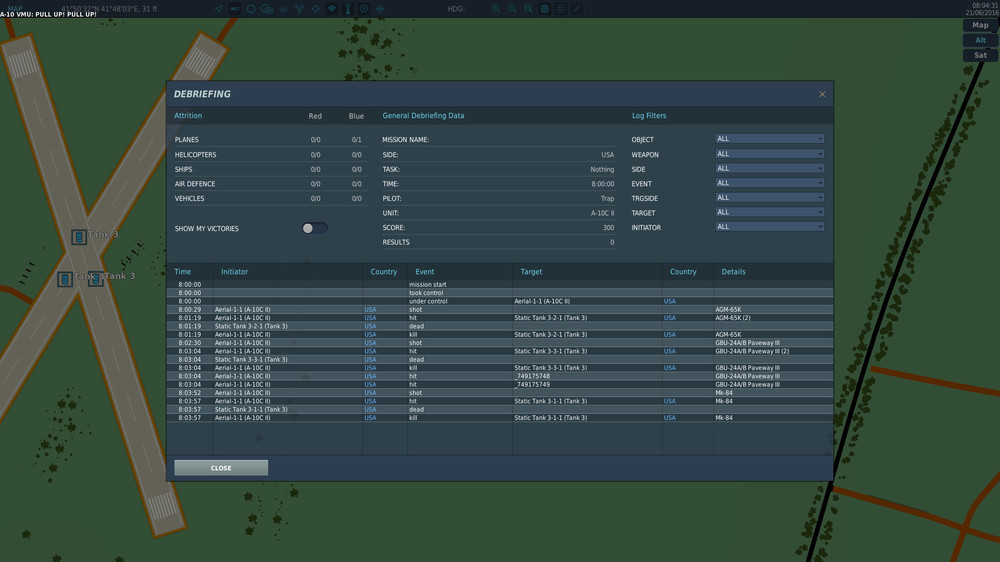Click the General Debriefing Data heading
The width and height of the screenshot is (1000, 562).
[423, 116]
